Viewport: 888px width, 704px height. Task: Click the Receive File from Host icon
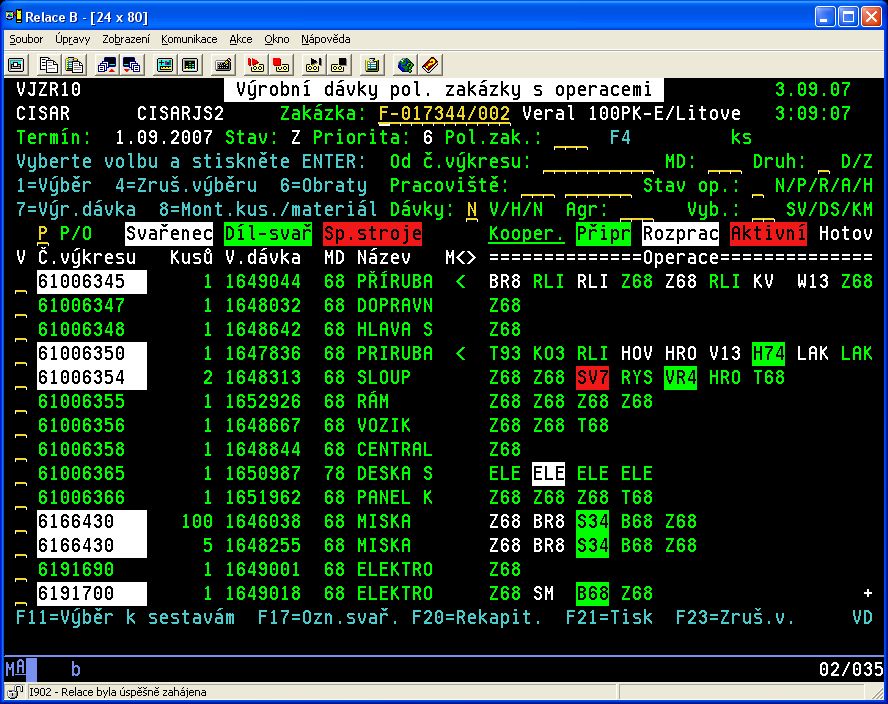pos(132,65)
